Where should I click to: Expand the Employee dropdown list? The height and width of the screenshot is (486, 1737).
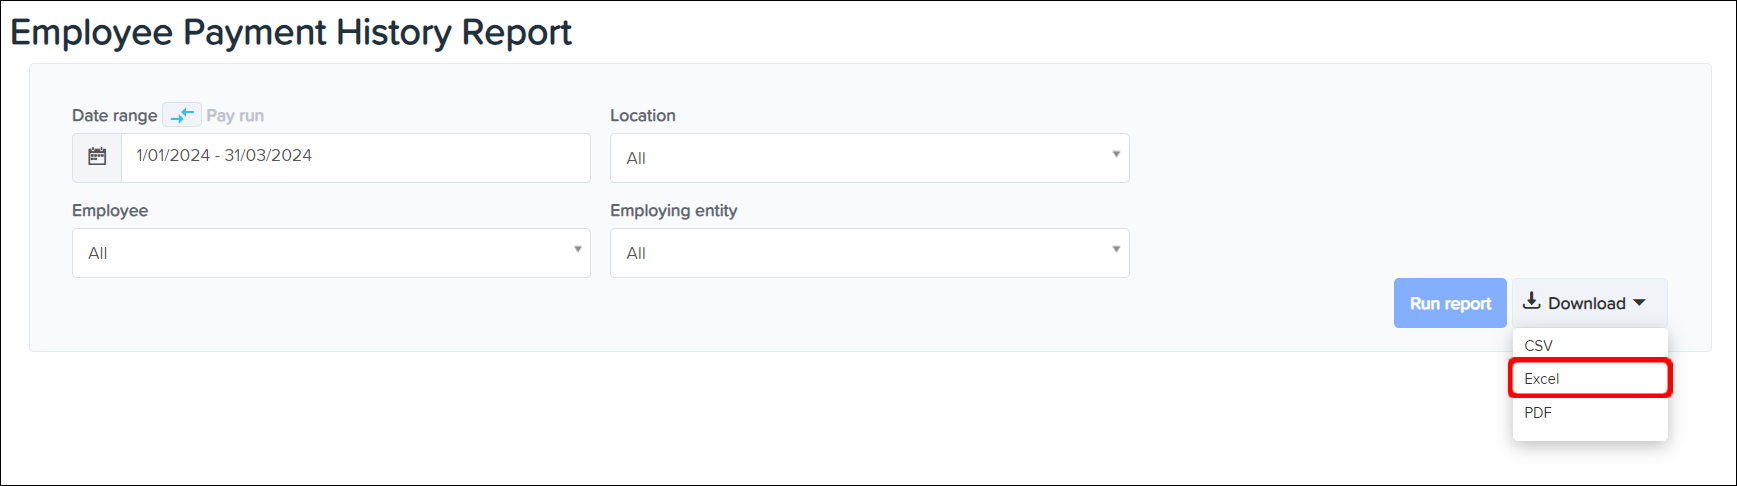[x=330, y=253]
